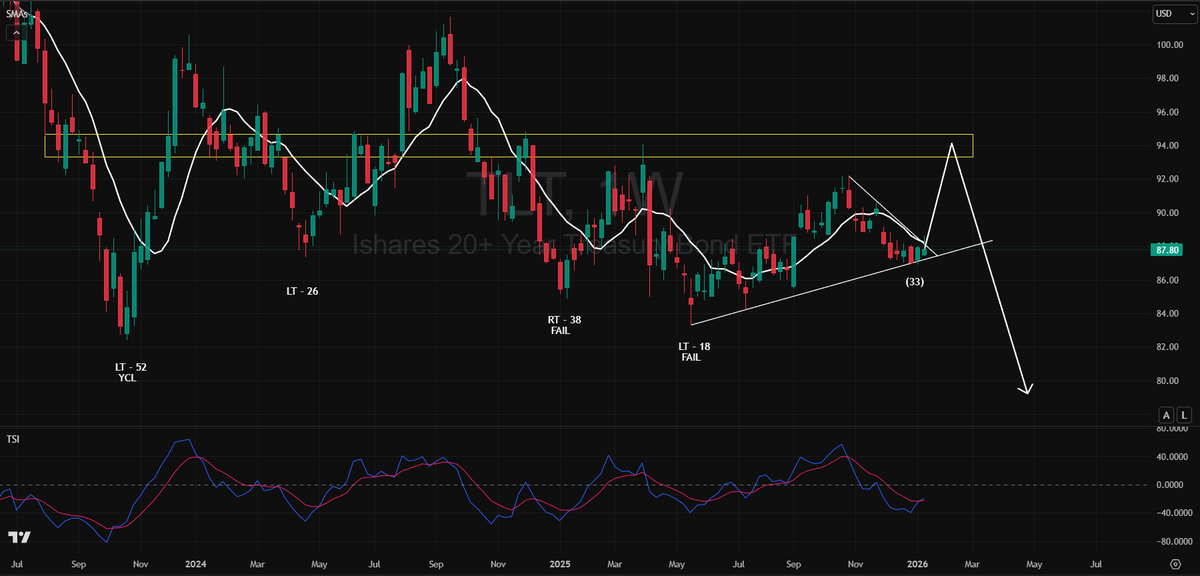The height and width of the screenshot is (576, 1200).
Task: Click the TSI indicator legend label
Action: (x=12, y=438)
